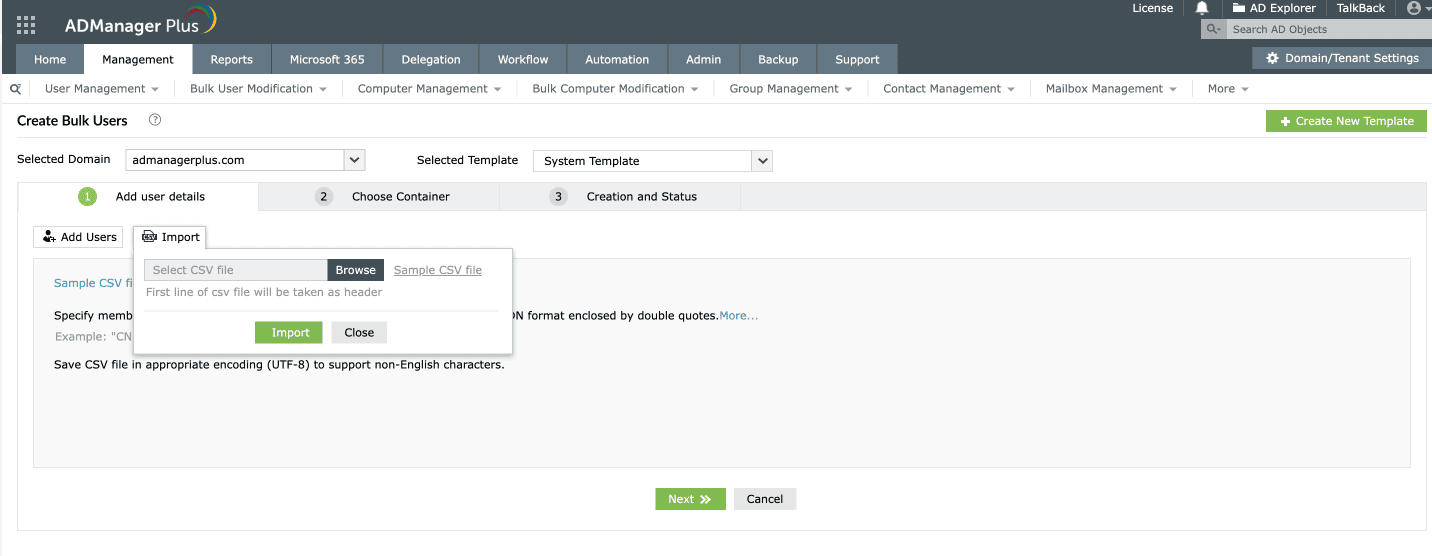Select step 1 Add user details

click(139, 197)
